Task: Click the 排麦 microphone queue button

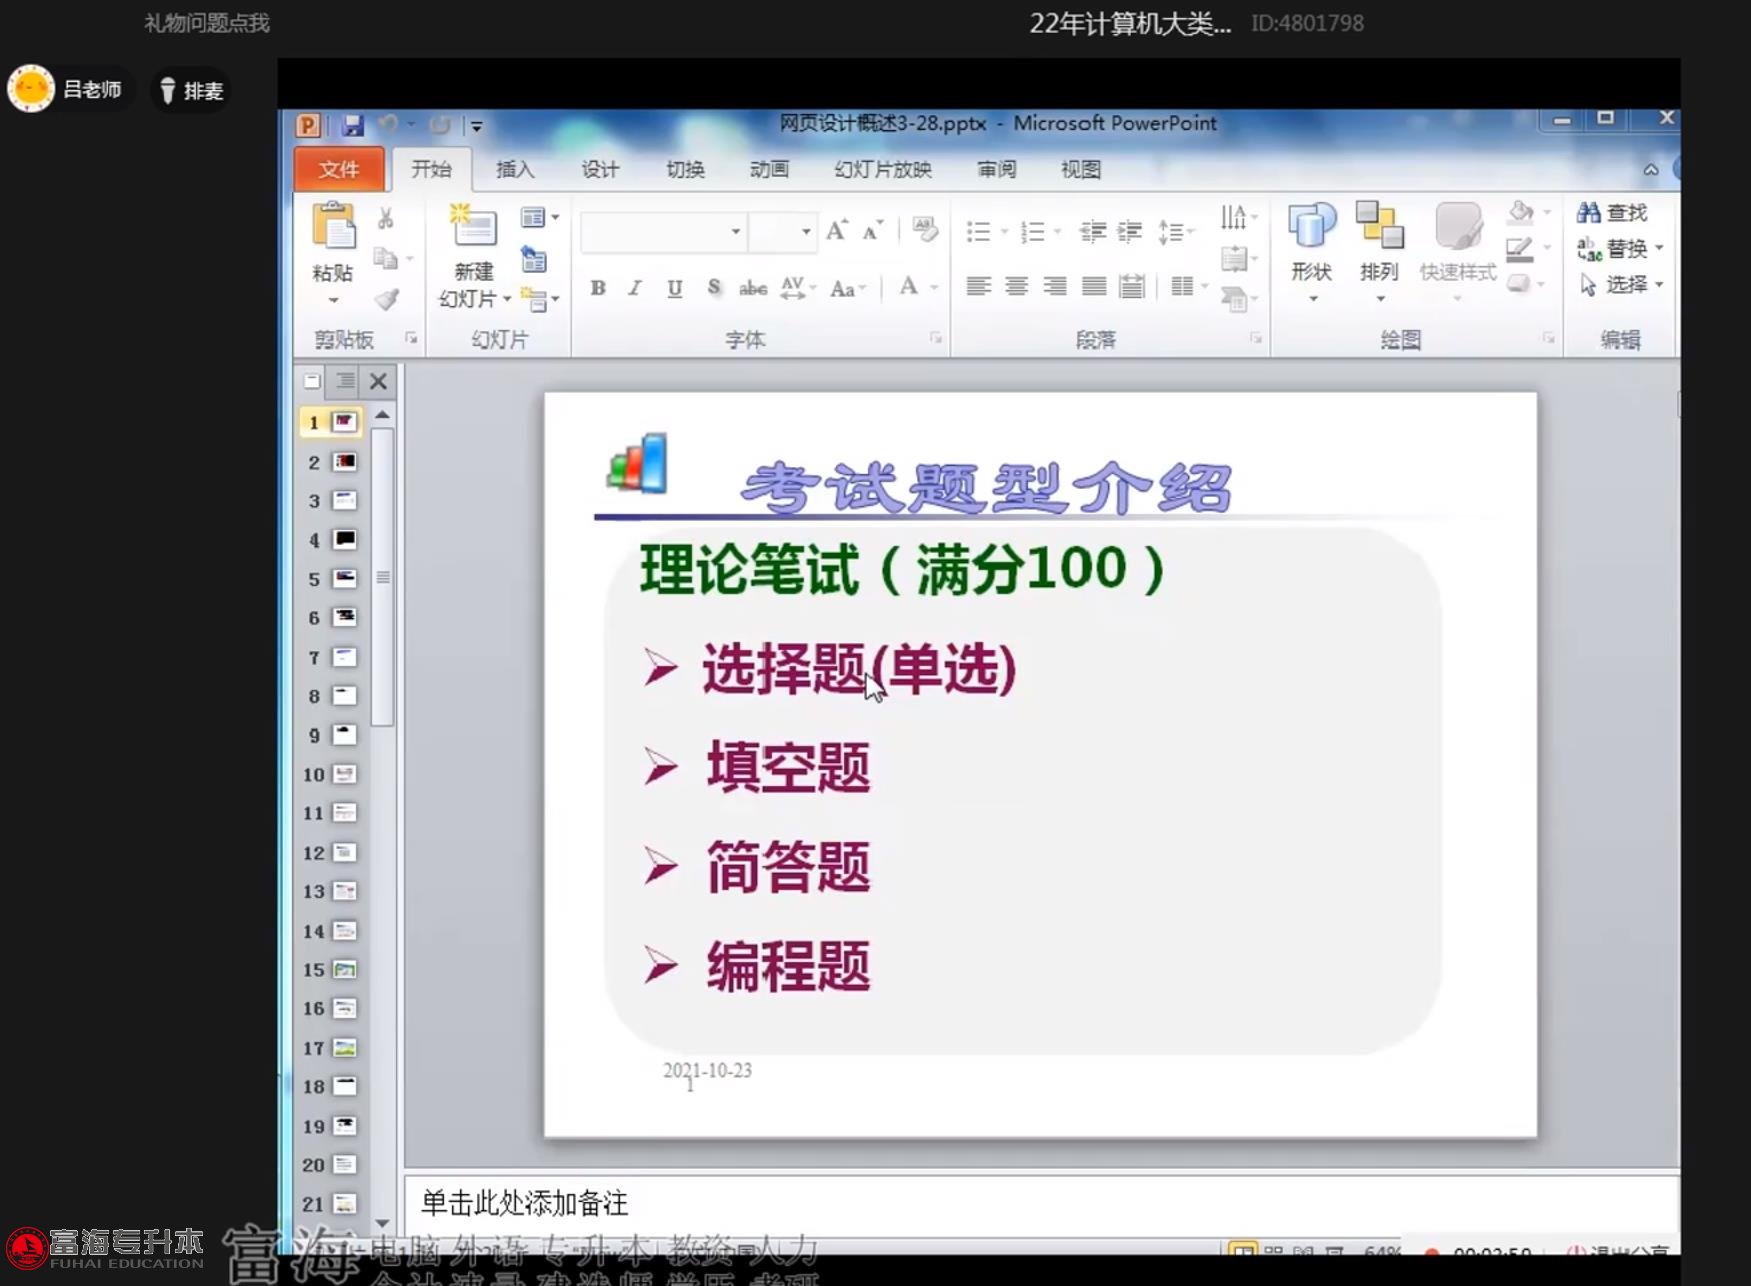Action: [x=191, y=91]
